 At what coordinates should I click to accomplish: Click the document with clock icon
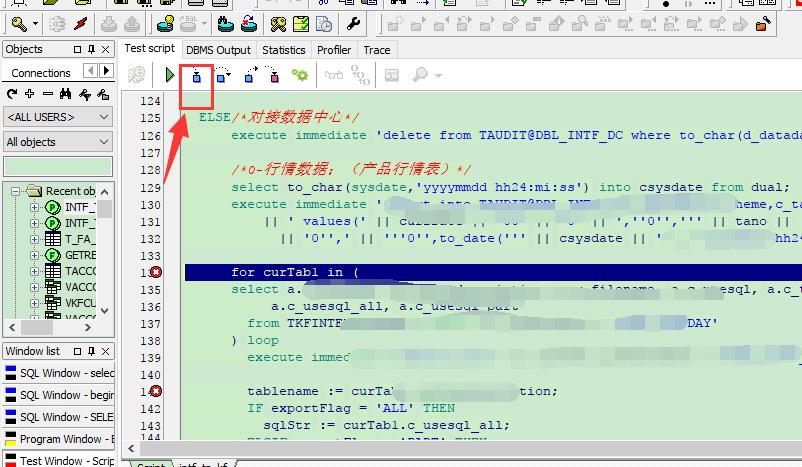point(324,24)
